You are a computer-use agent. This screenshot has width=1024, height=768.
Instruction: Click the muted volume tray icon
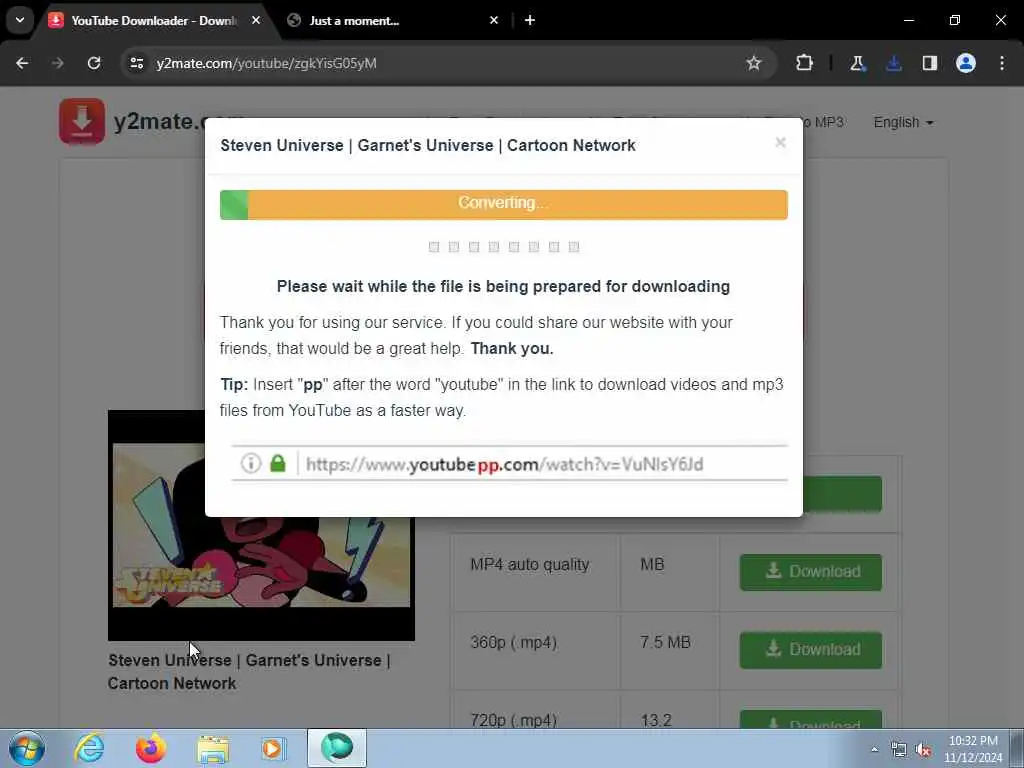tap(923, 750)
